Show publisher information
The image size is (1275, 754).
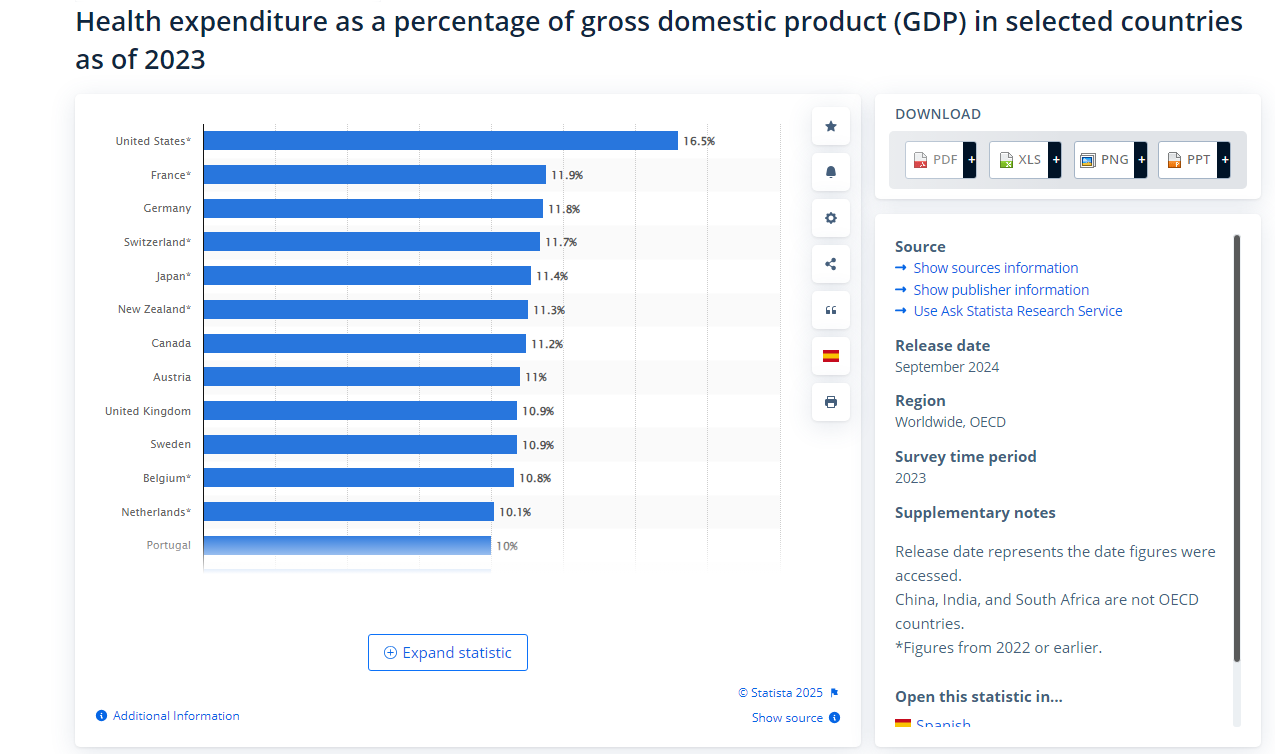point(1000,290)
